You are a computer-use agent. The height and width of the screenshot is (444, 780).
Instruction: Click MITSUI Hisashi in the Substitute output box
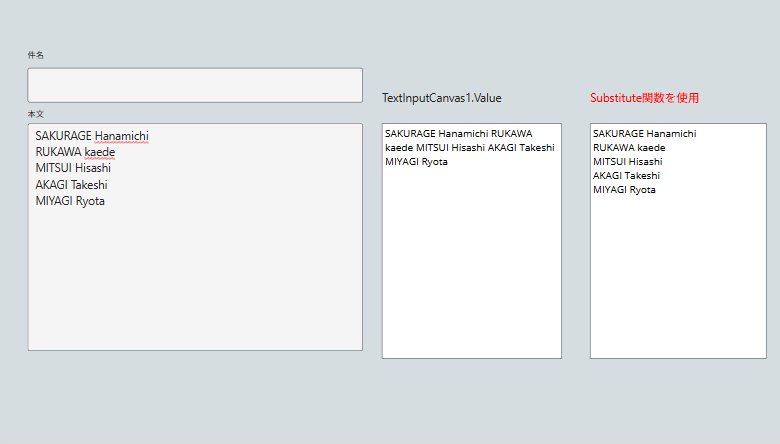628,162
